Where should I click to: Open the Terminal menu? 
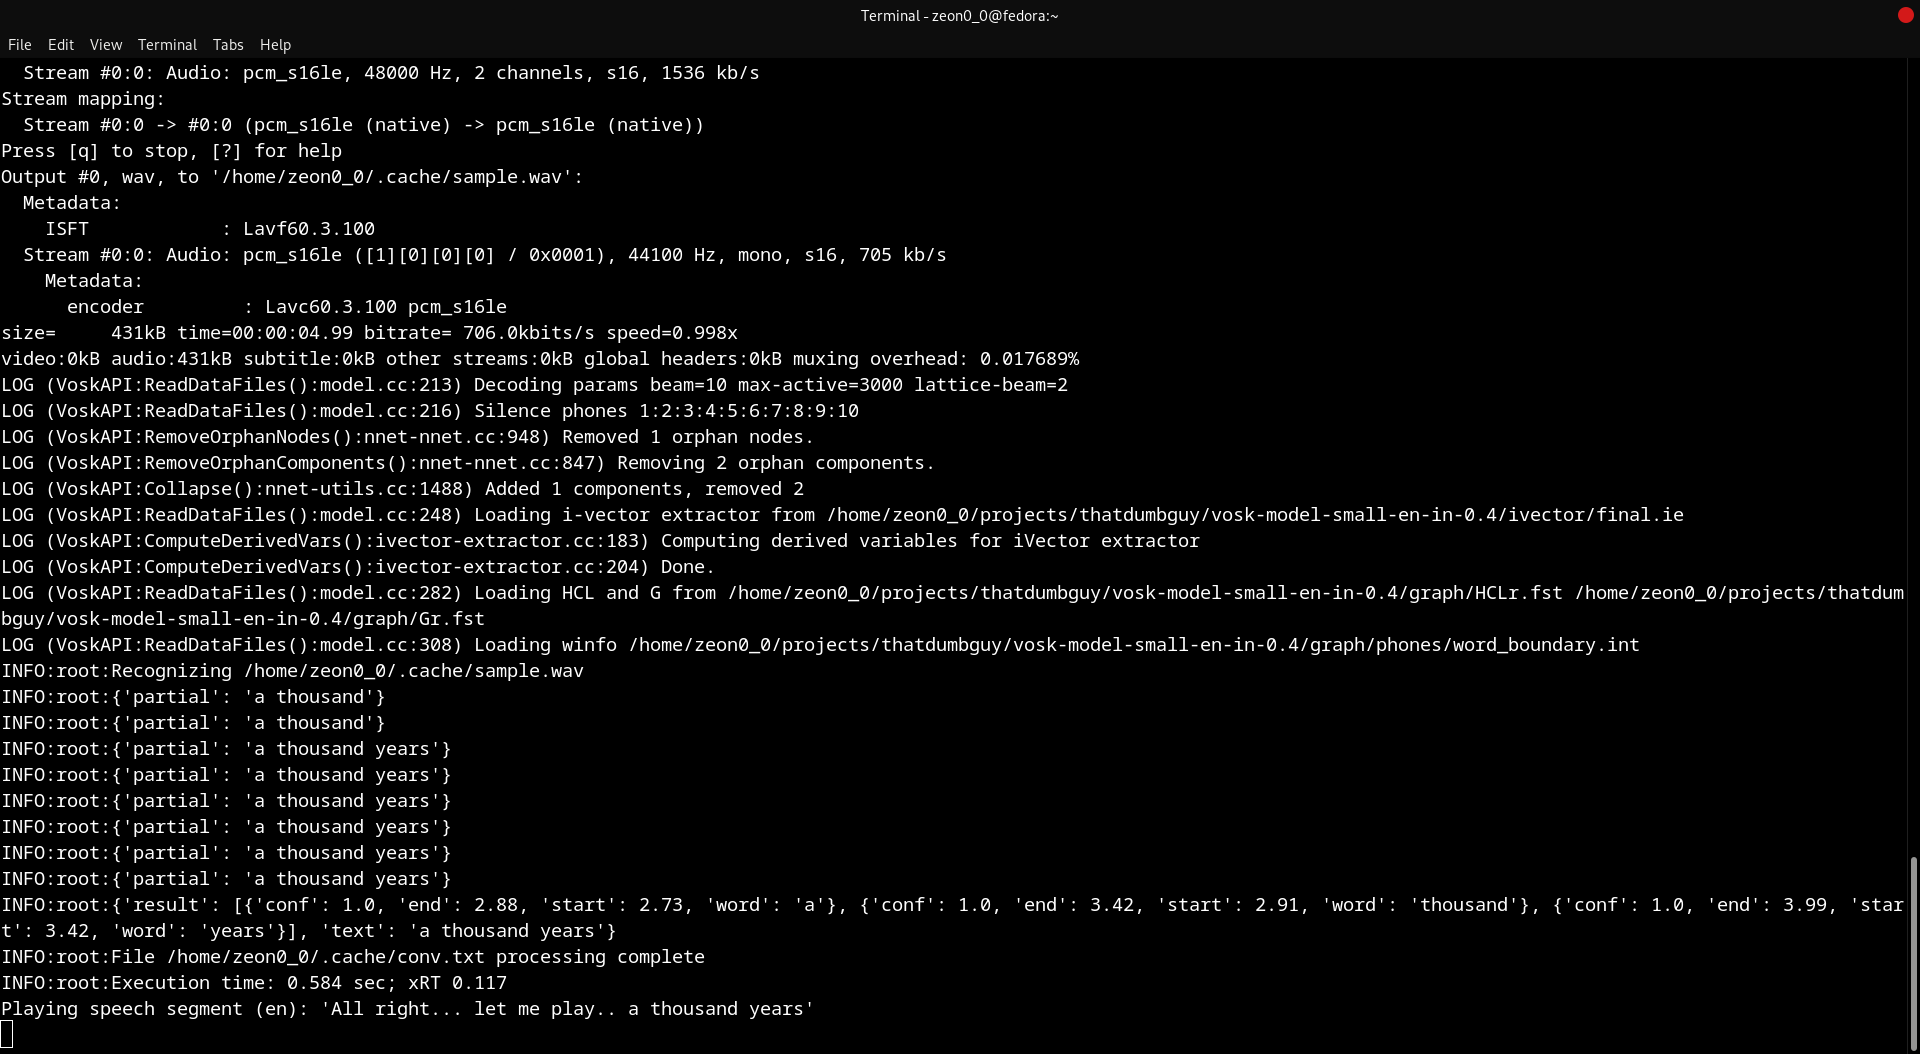(x=167, y=45)
